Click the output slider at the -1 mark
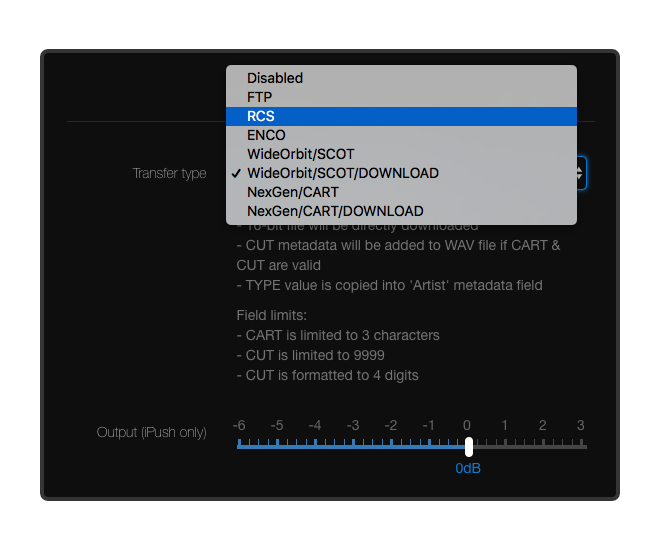The image size is (660, 550). coord(429,445)
